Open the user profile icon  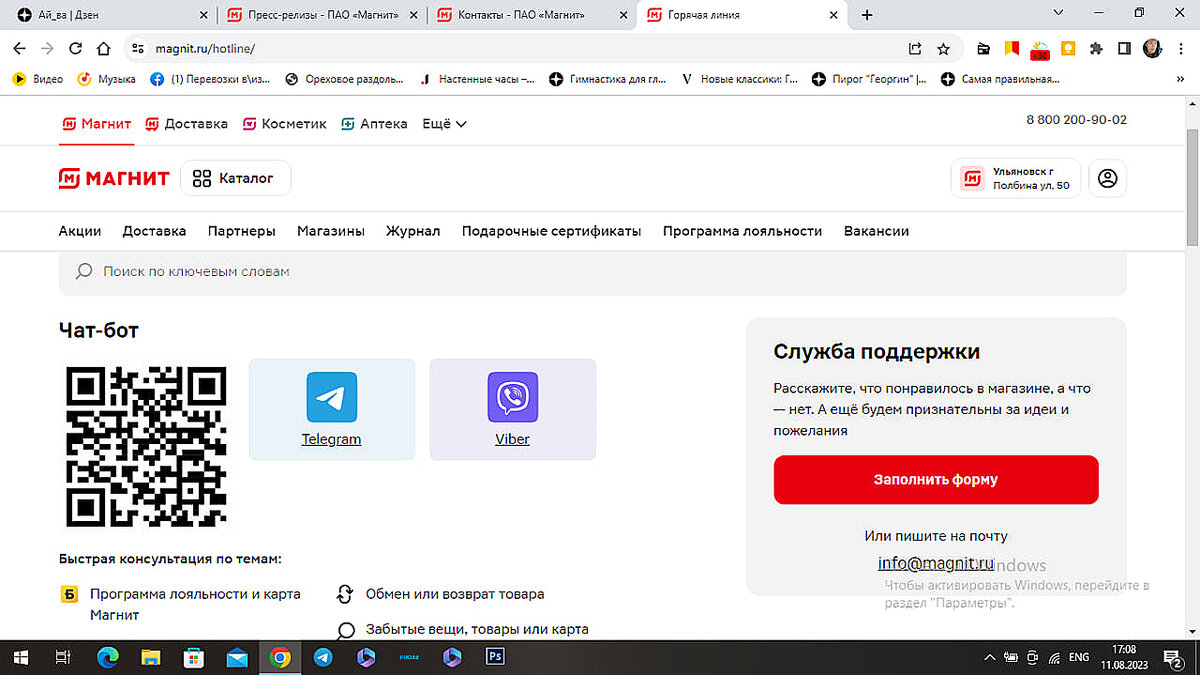(x=1107, y=178)
